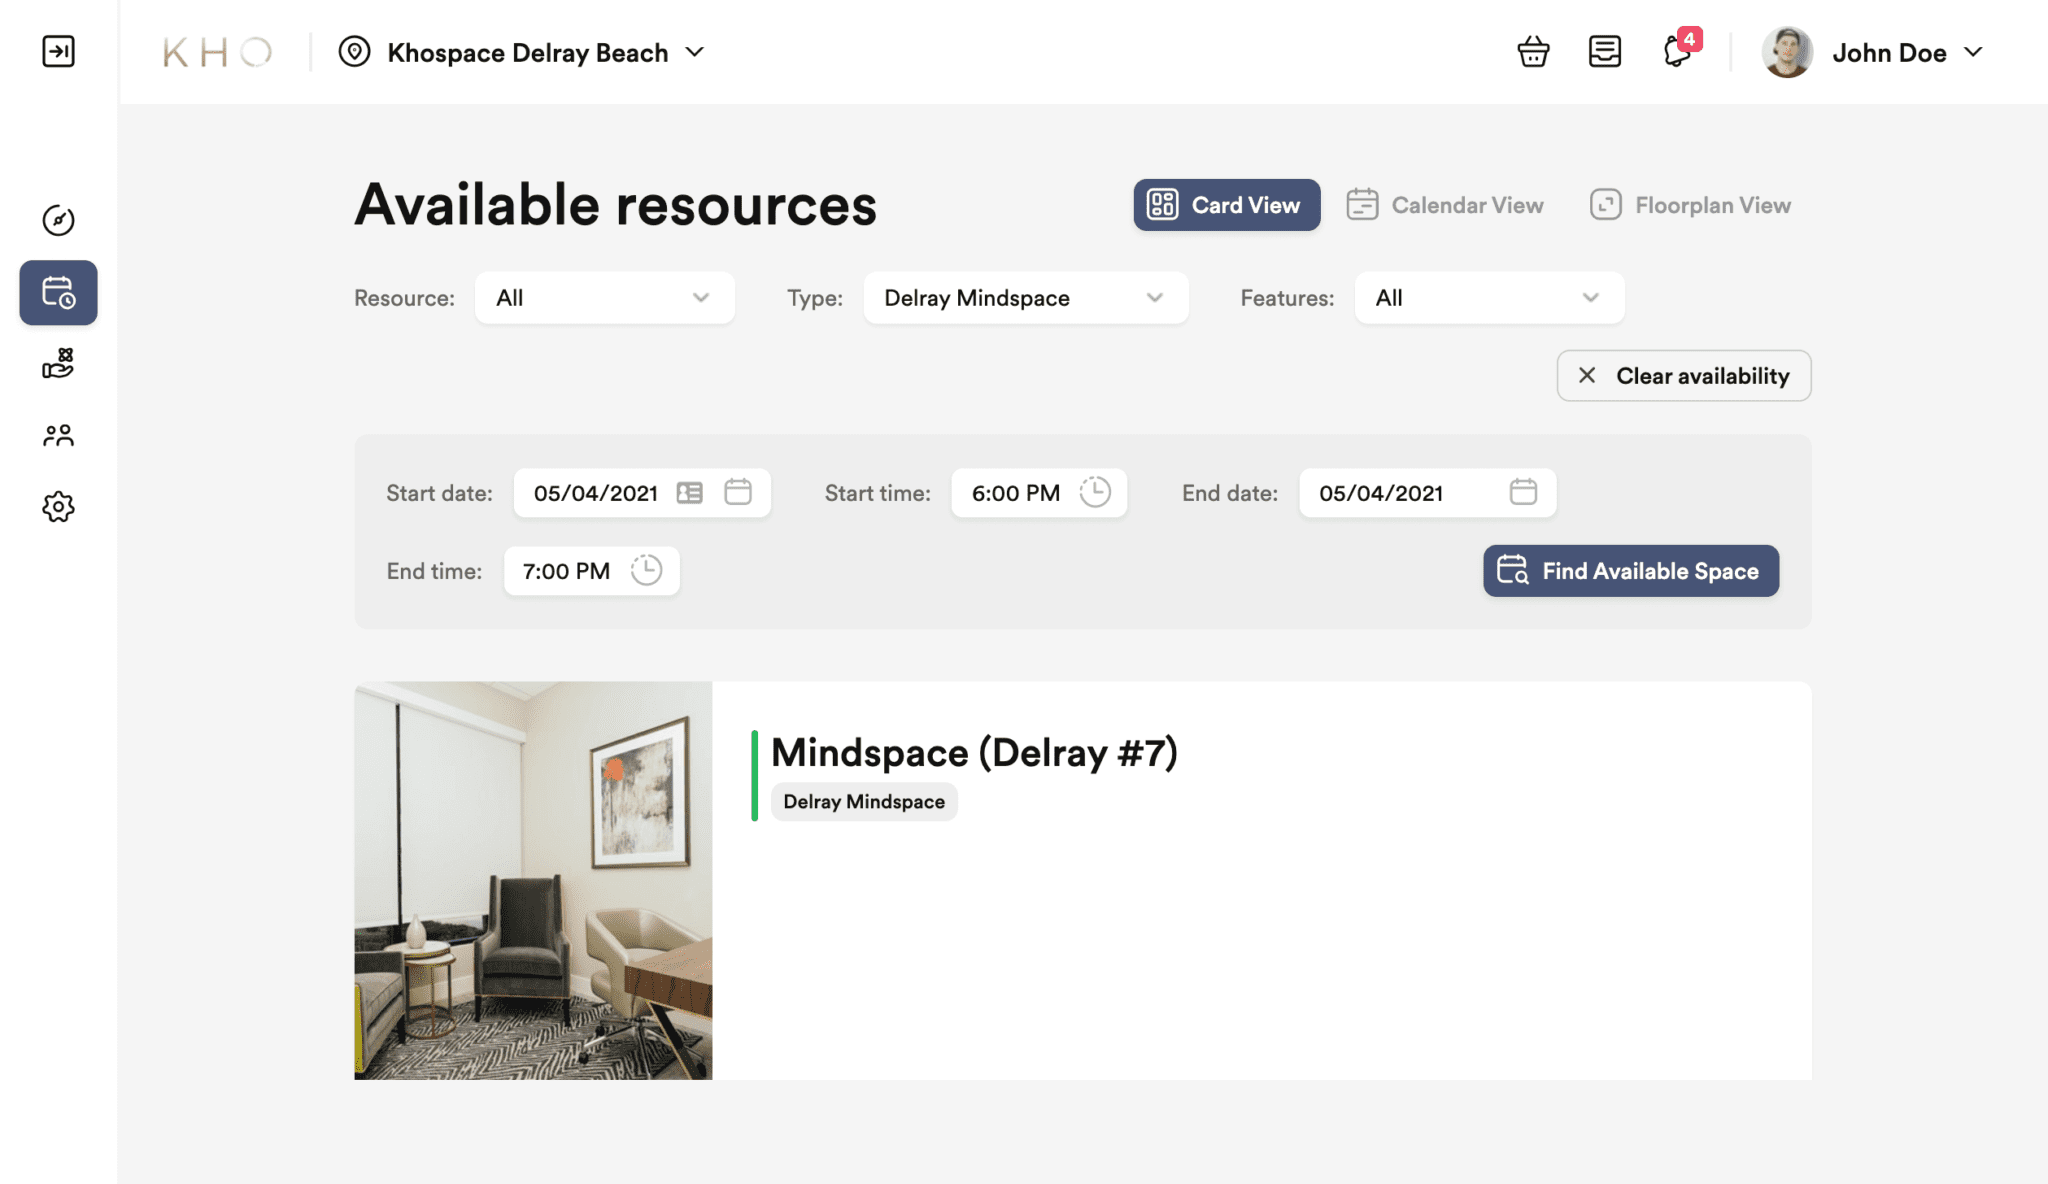Expand the sidebar with the arrow icon

[x=58, y=51]
